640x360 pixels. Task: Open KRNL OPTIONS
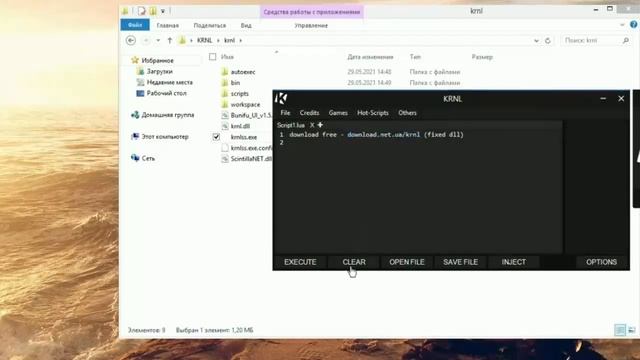click(601, 262)
